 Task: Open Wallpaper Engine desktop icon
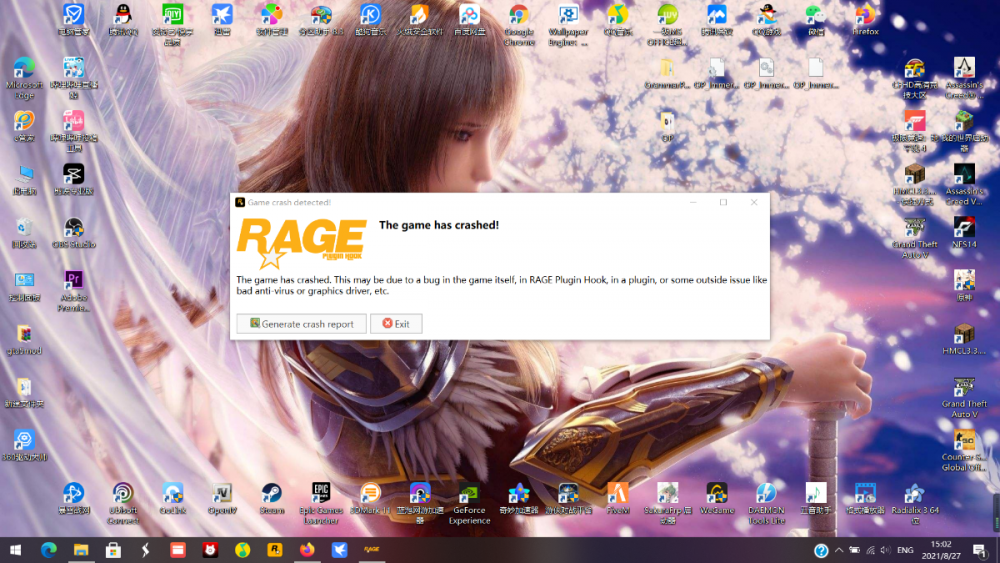coord(569,16)
